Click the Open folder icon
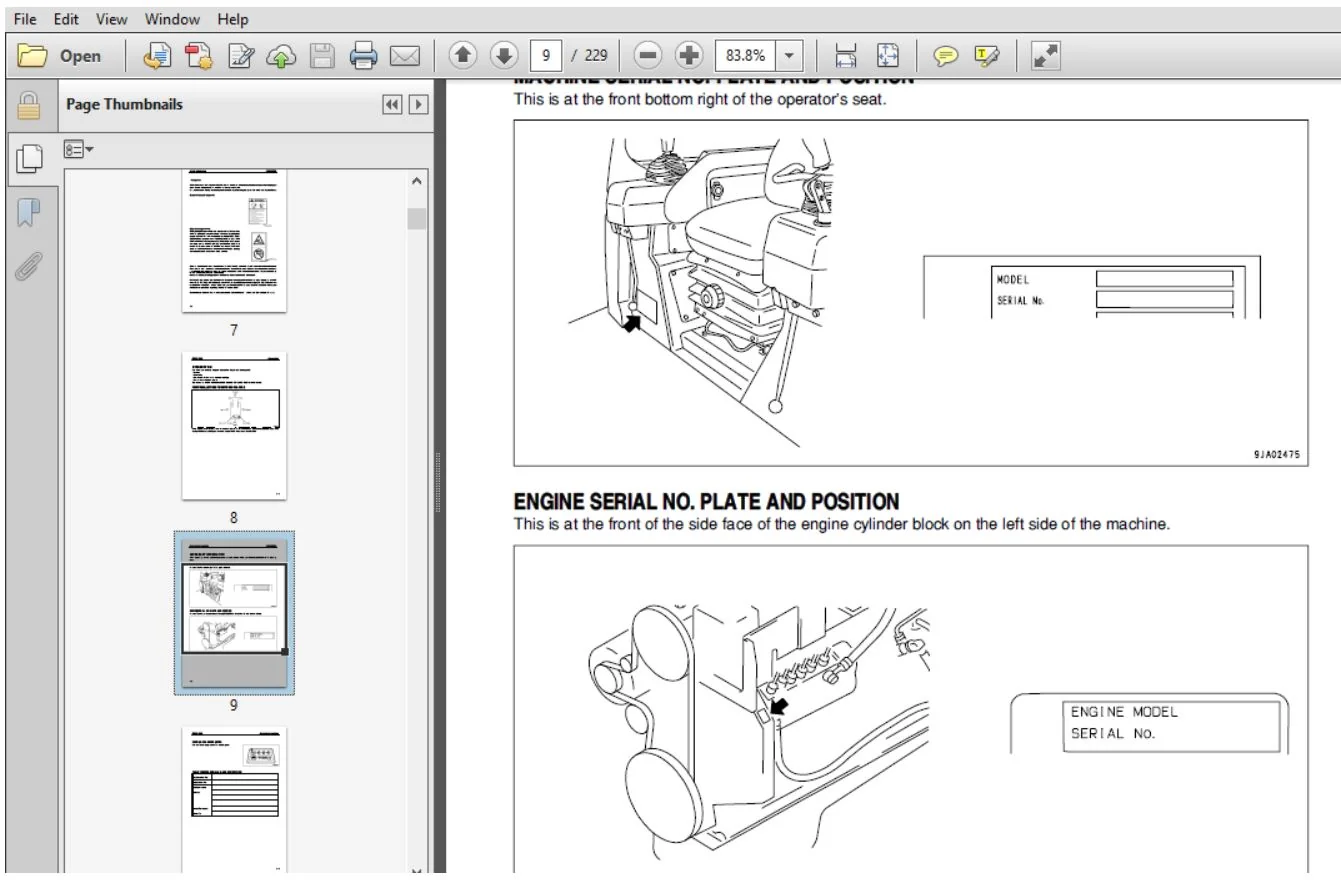1341x880 pixels. point(33,56)
